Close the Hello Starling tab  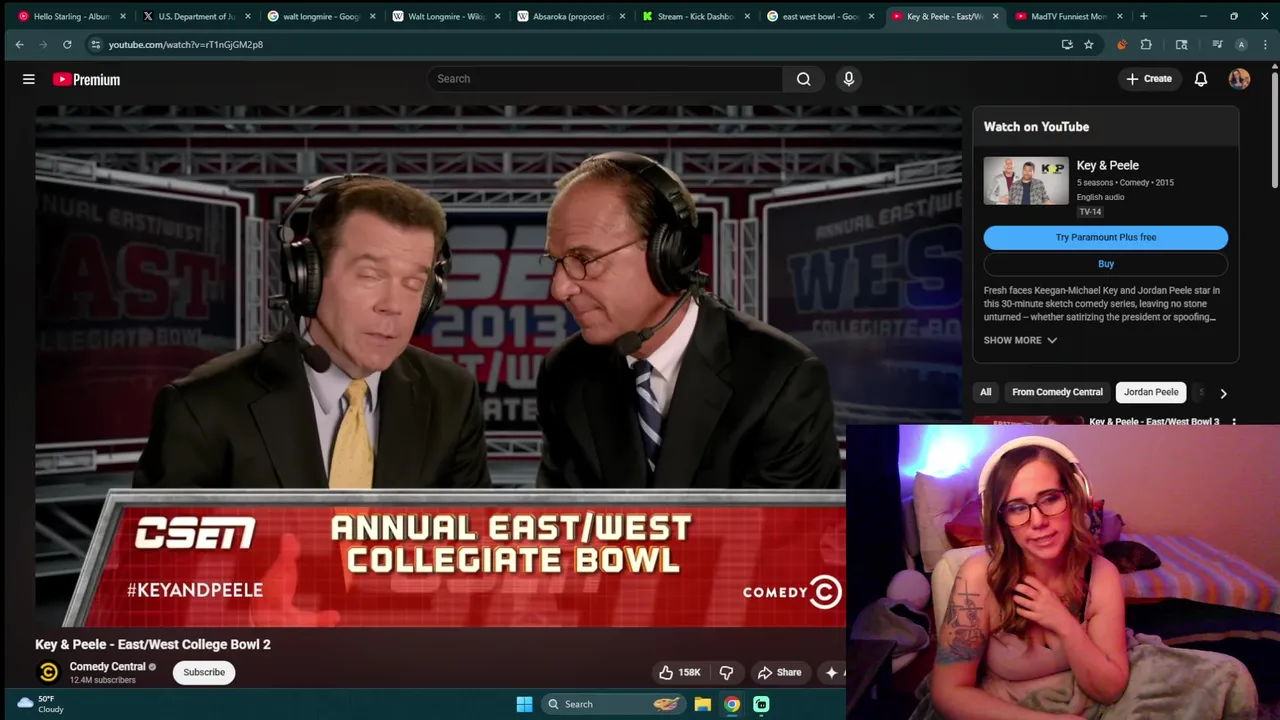pos(123,16)
